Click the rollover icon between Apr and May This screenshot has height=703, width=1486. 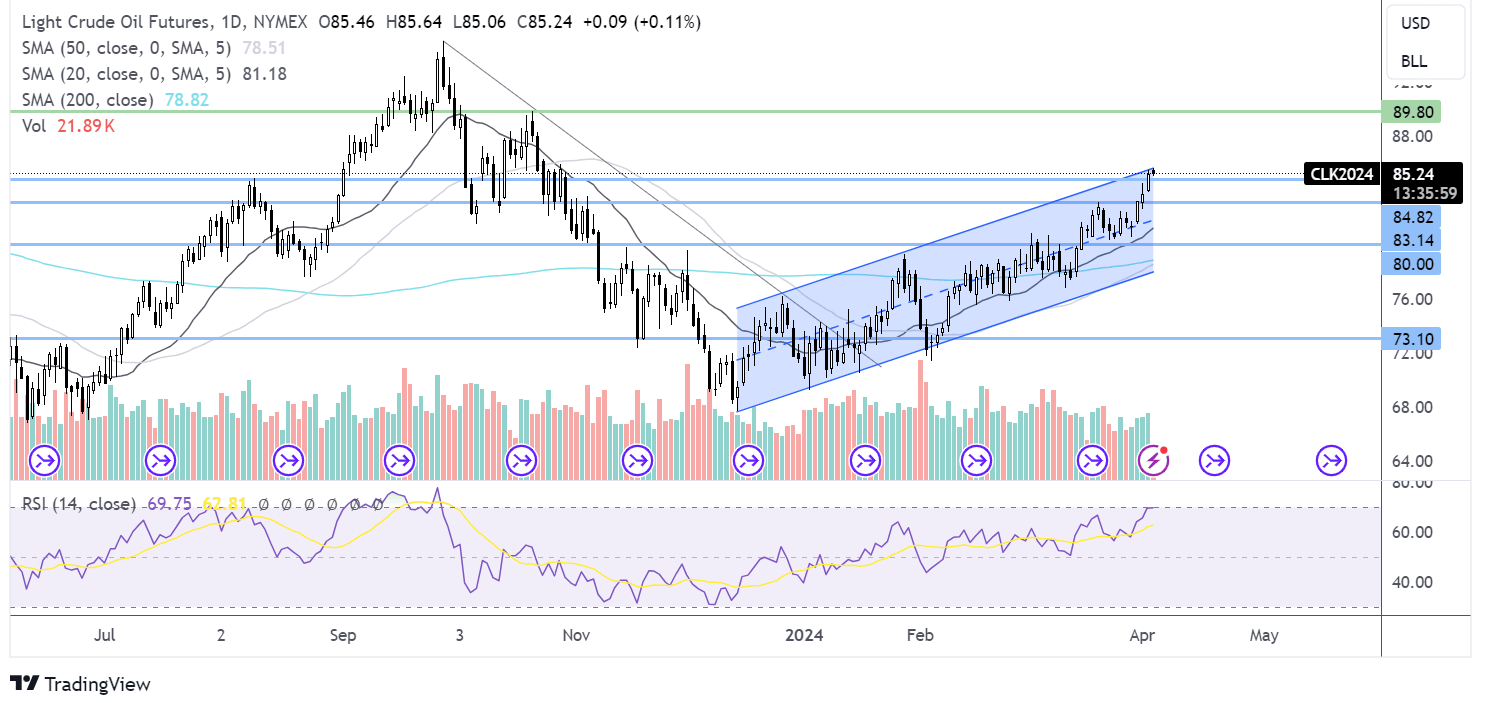(1214, 461)
